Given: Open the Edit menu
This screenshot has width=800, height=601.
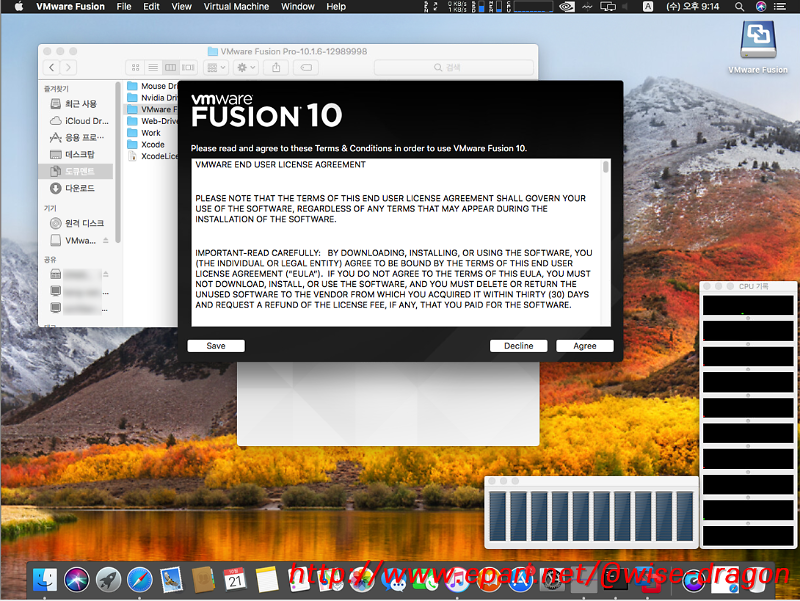Looking at the screenshot, I should point(151,7).
